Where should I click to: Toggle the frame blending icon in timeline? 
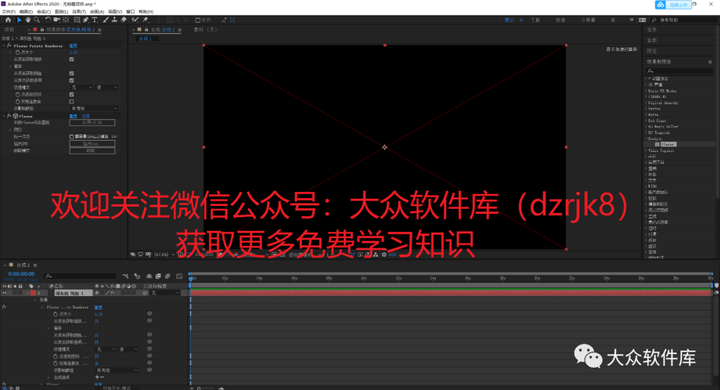coord(158,276)
